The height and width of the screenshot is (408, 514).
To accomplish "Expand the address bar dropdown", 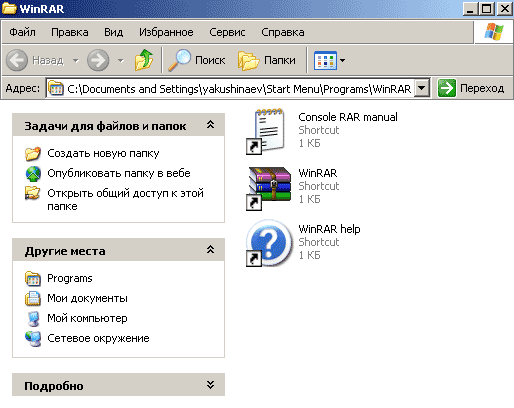I will click(x=422, y=88).
